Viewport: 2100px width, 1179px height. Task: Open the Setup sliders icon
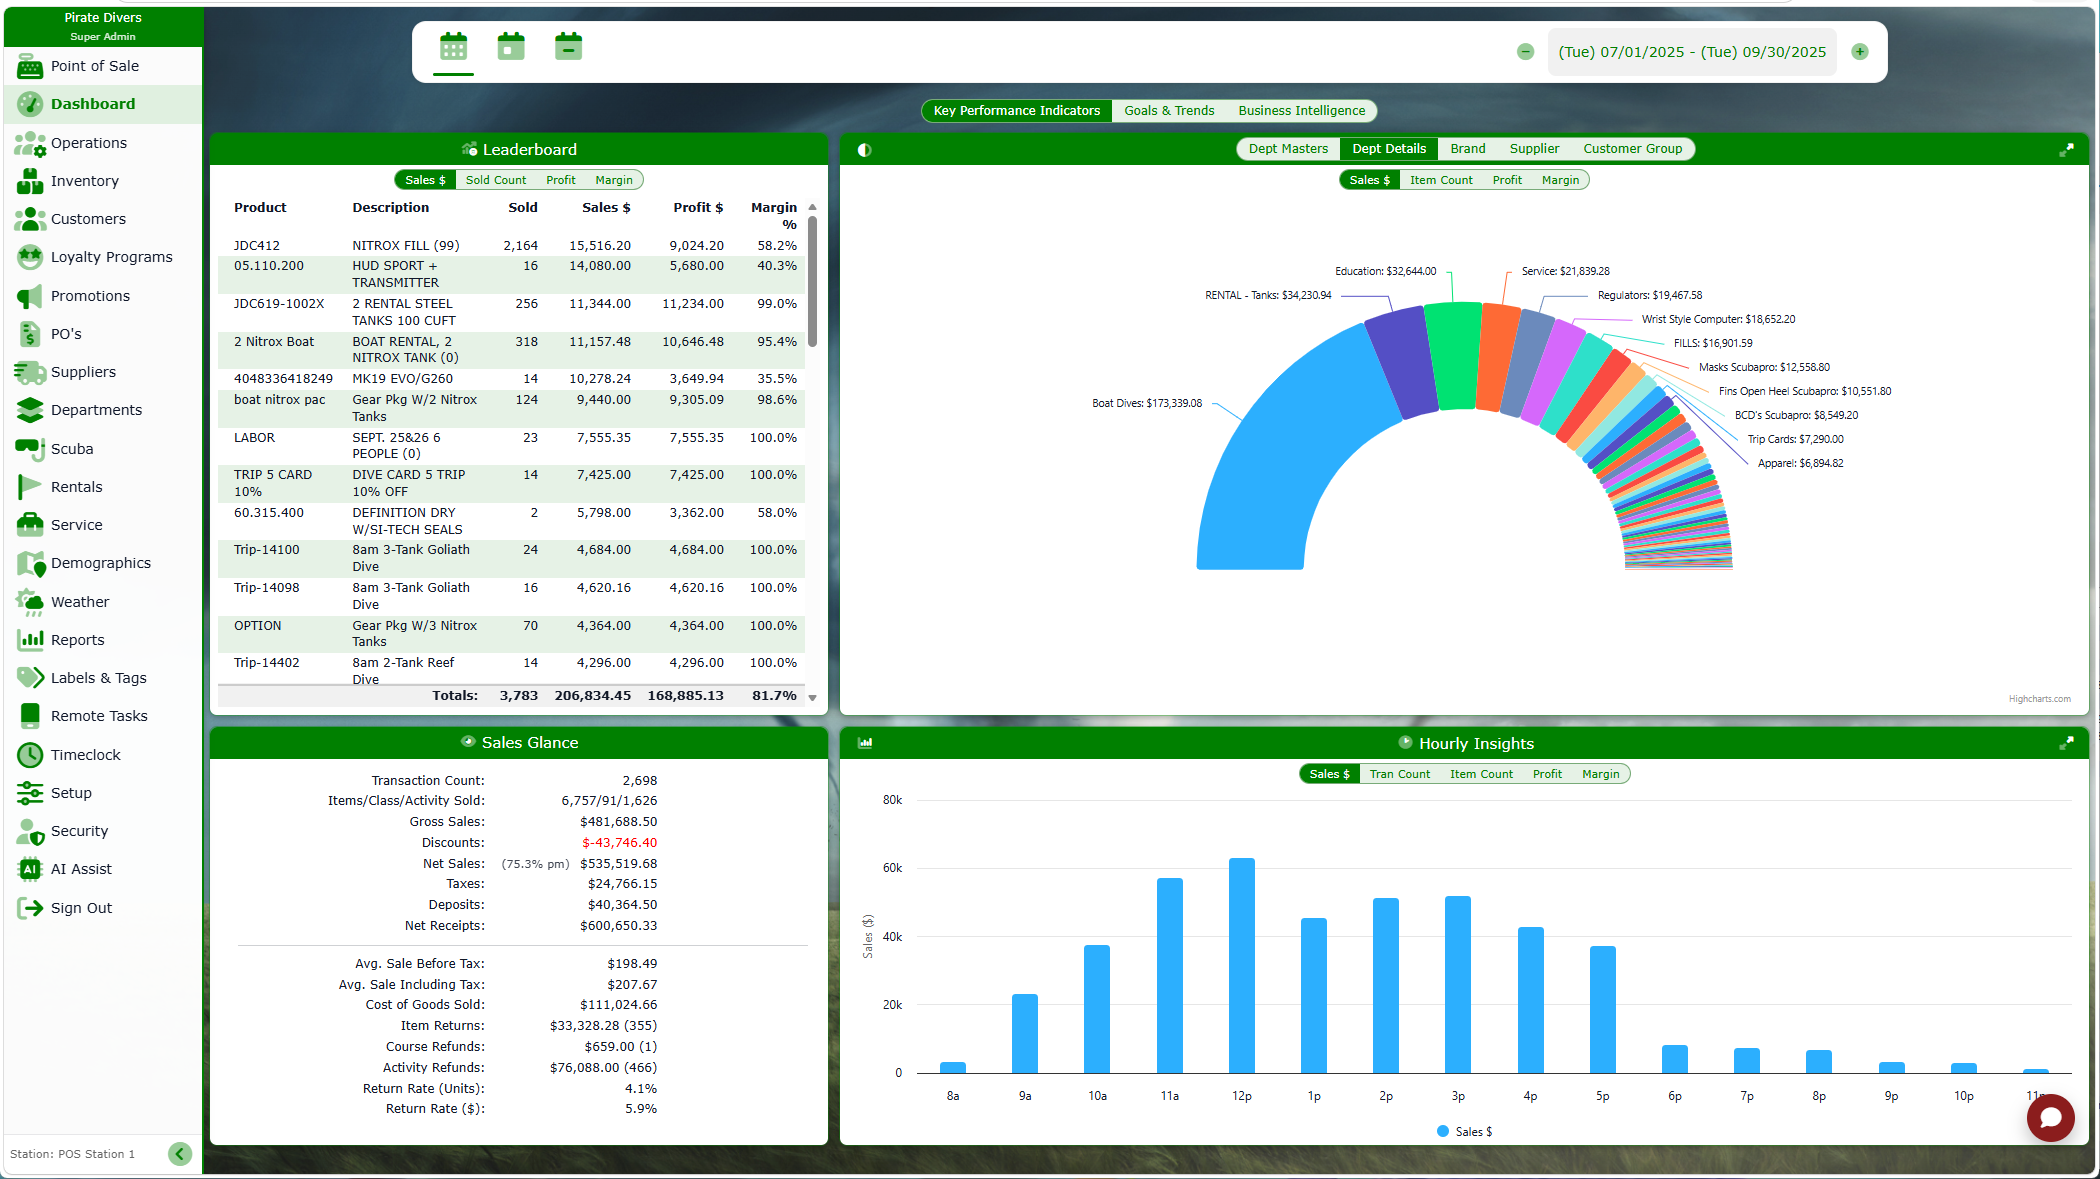[x=30, y=793]
